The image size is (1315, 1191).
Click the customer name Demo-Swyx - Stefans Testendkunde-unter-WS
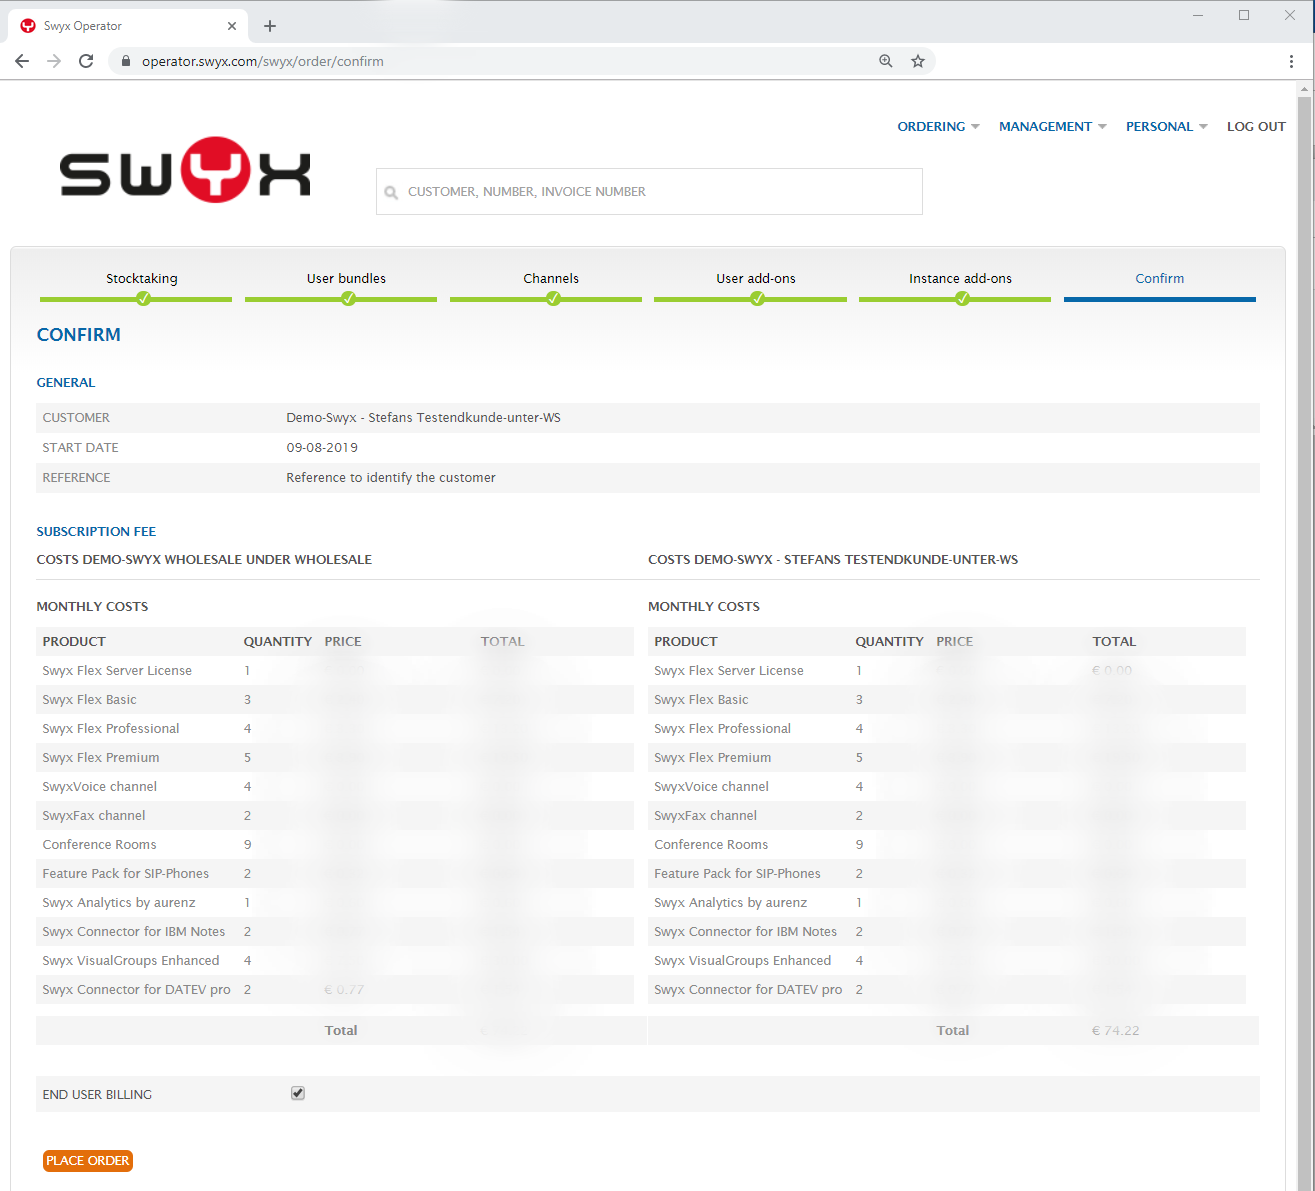(423, 418)
